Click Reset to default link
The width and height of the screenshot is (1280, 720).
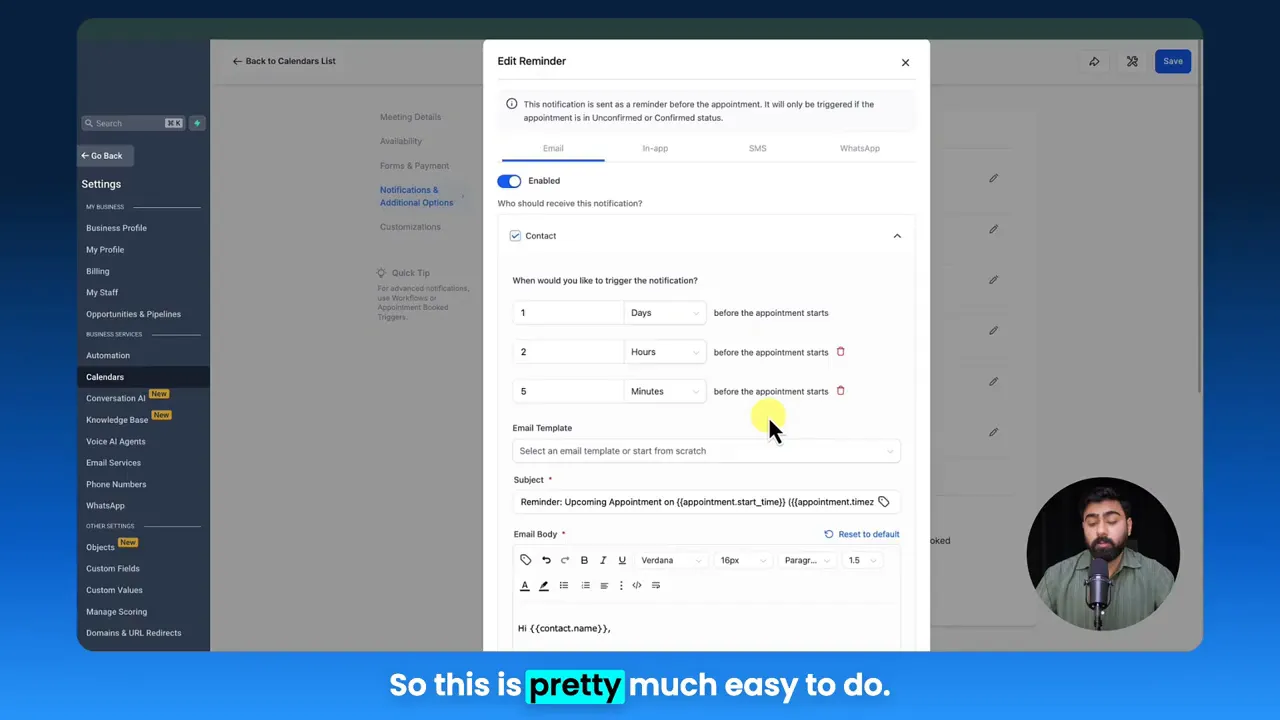(861, 534)
